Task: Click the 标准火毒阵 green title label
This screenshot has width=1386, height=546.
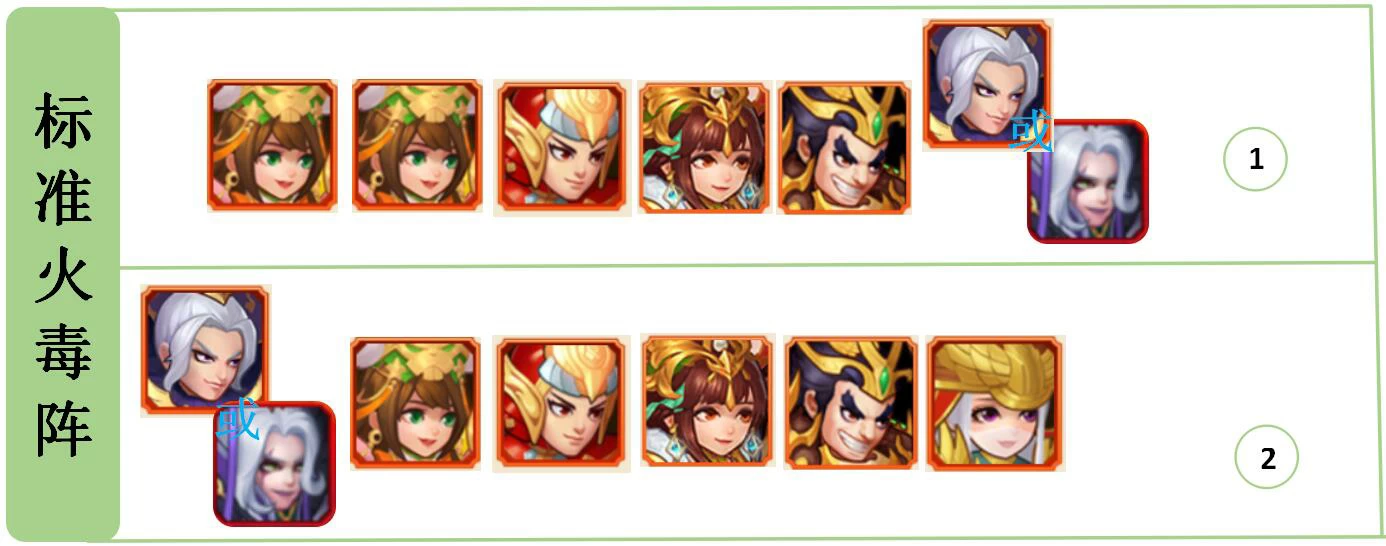Action: tap(62, 274)
